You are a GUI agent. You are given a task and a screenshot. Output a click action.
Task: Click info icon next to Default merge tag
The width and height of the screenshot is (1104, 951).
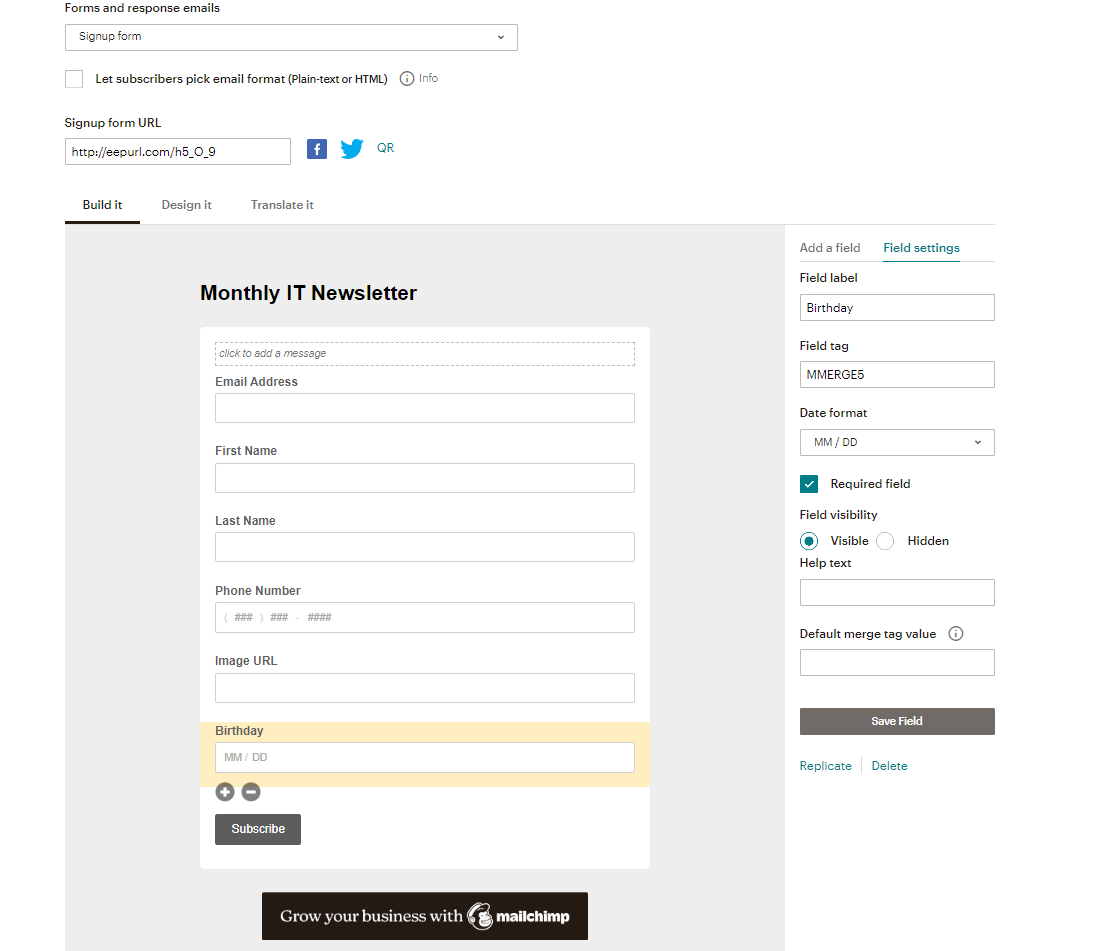click(x=955, y=634)
